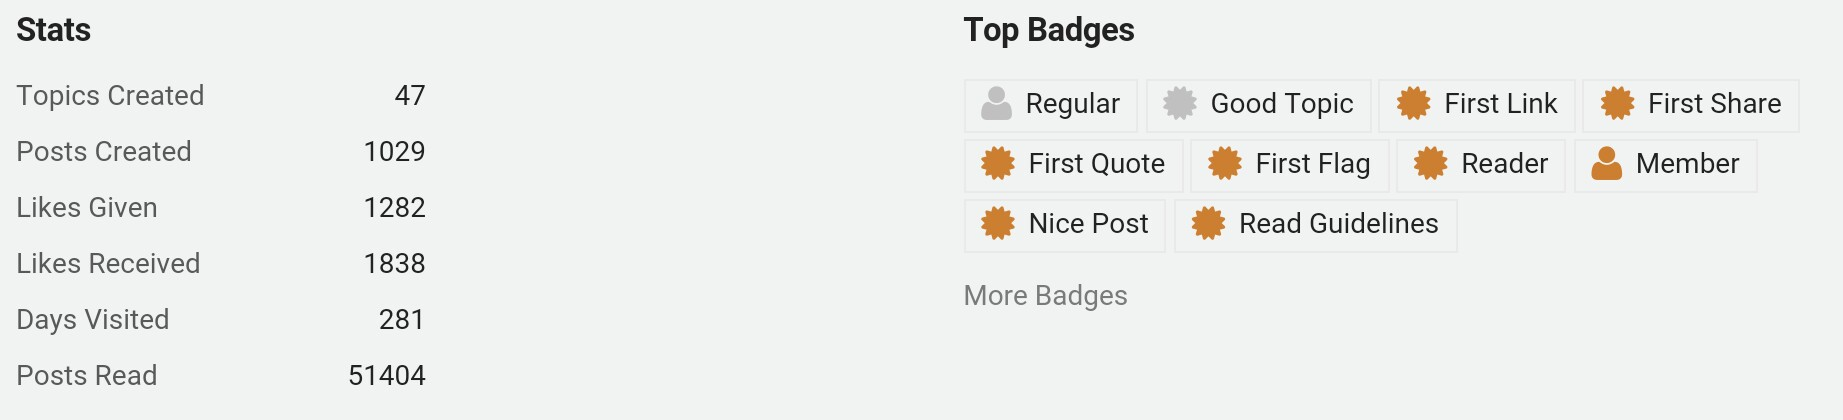The width and height of the screenshot is (1843, 420).
Task: Click the First Link badge icon
Action: tap(1413, 104)
